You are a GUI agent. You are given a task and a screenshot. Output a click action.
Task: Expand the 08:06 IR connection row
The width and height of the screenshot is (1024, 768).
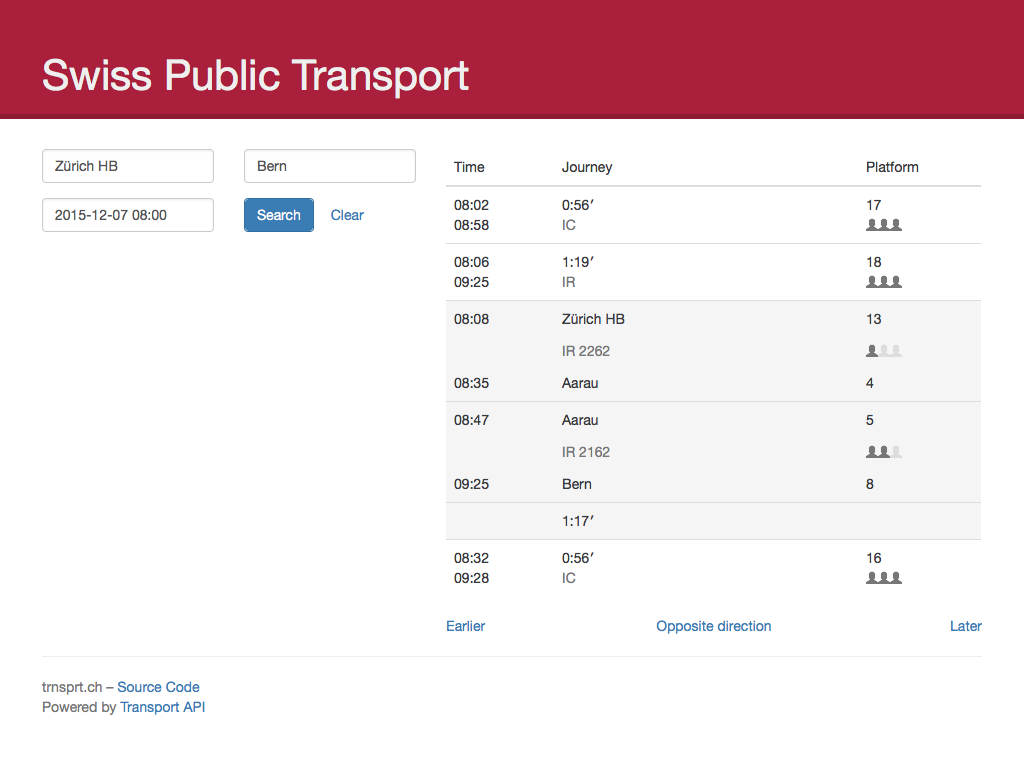point(713,272)
